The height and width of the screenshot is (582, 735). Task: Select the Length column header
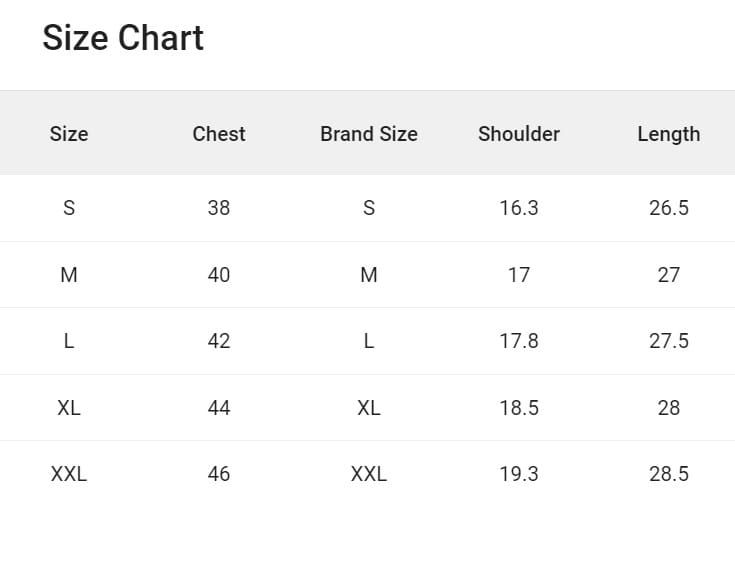[x=669, y=134]
